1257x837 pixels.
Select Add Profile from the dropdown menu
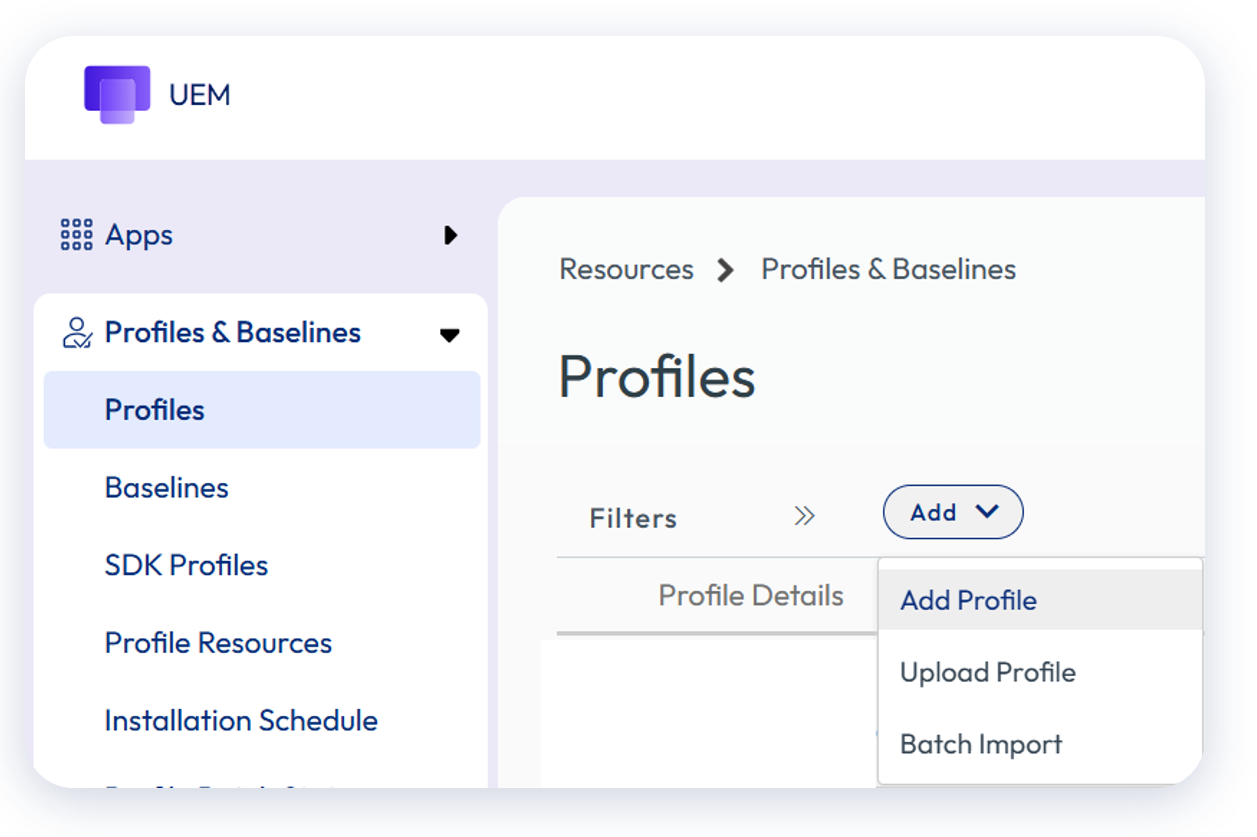968,601
